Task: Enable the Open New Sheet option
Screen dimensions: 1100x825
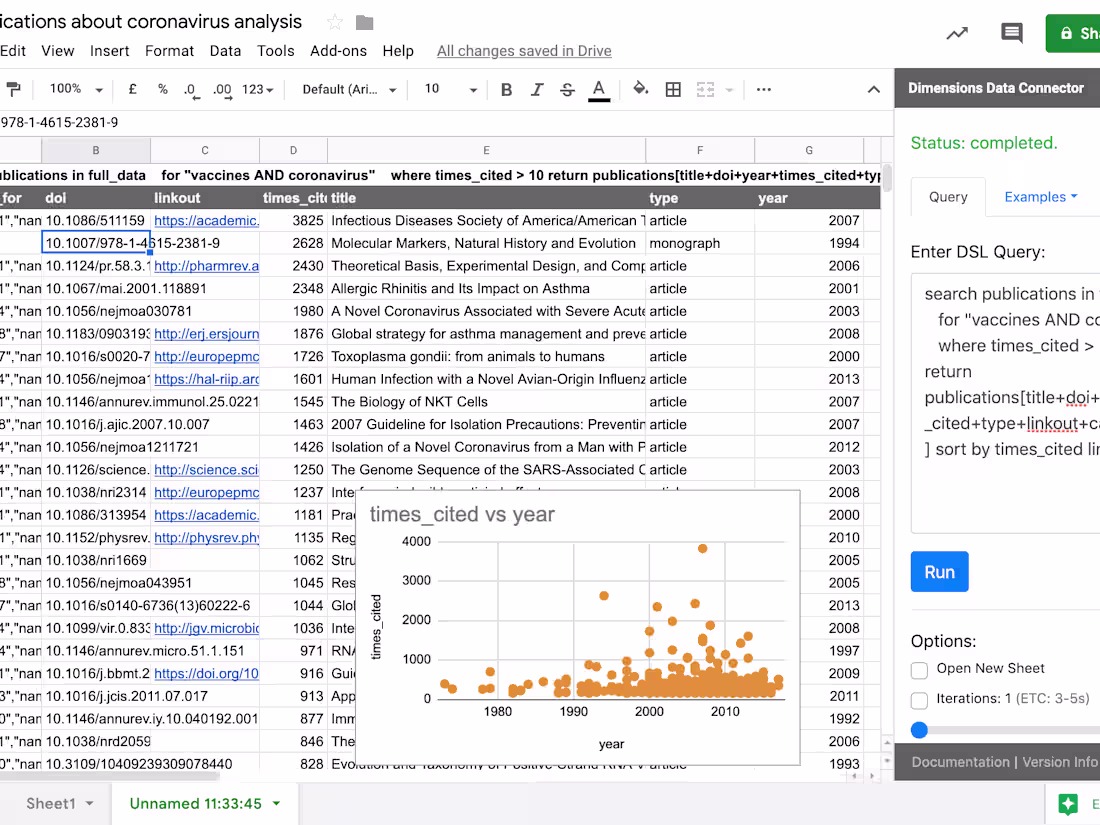Action: tap(919, 669)
